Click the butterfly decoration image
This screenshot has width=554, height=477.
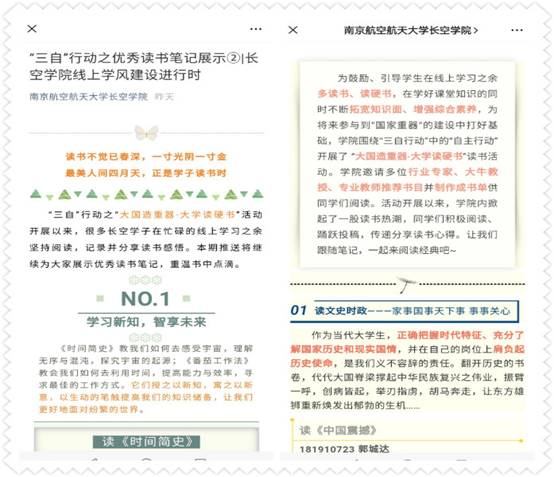click(146, 133)
